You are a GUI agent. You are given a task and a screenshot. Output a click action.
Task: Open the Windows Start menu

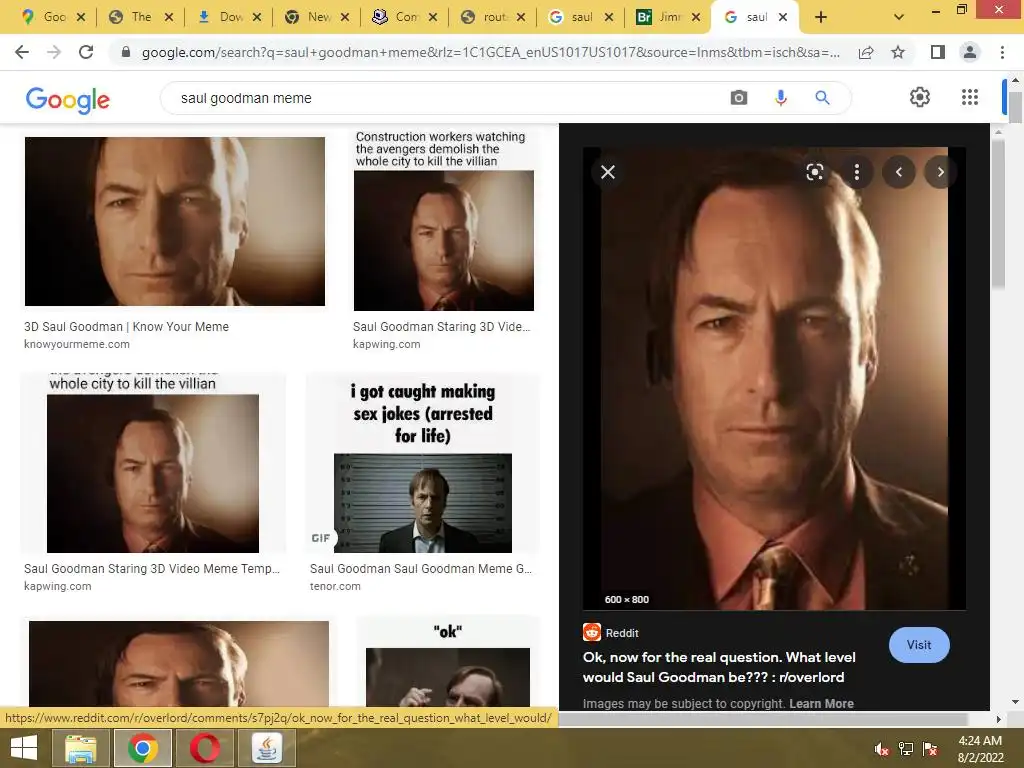coord(24,748)
